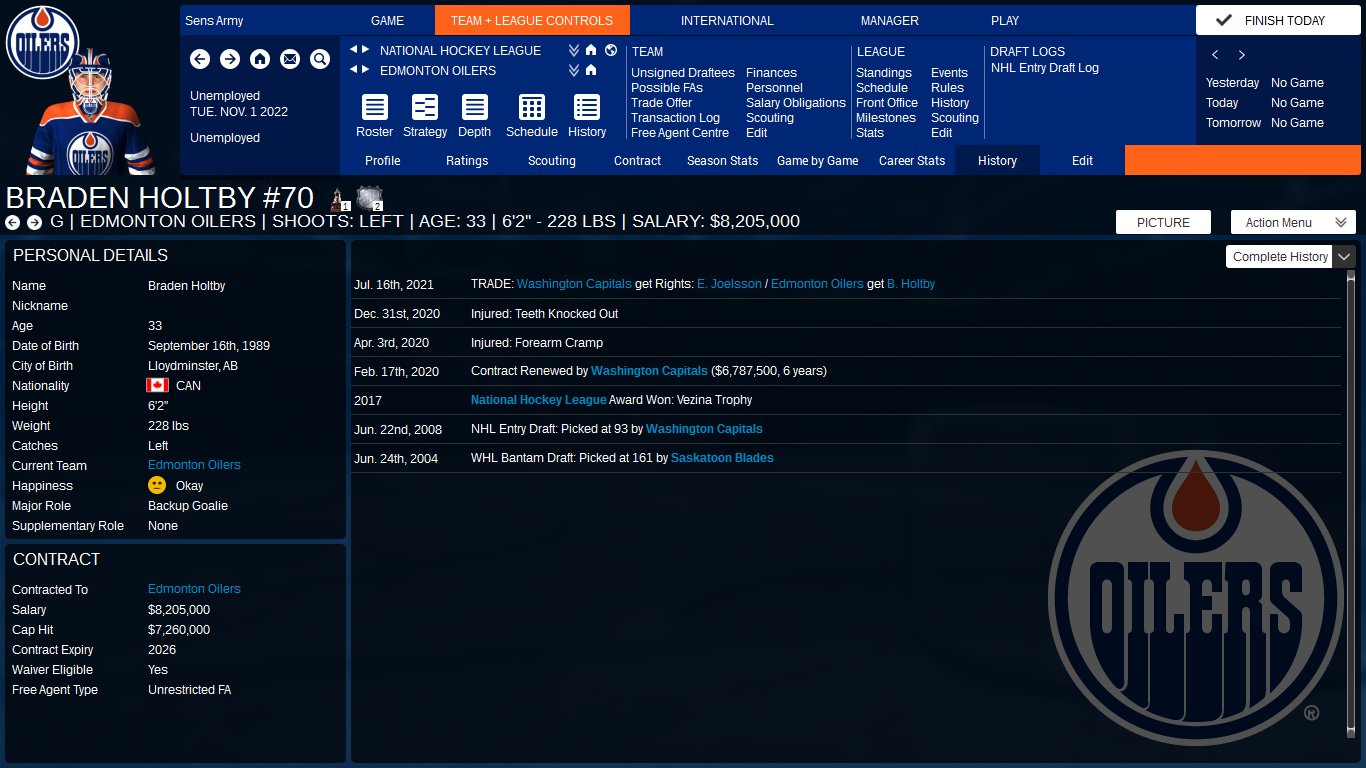The width and height of the screenshot is (1366, 768).
Task: Click the trophy award icon next to player name
Action: [339, 198]
